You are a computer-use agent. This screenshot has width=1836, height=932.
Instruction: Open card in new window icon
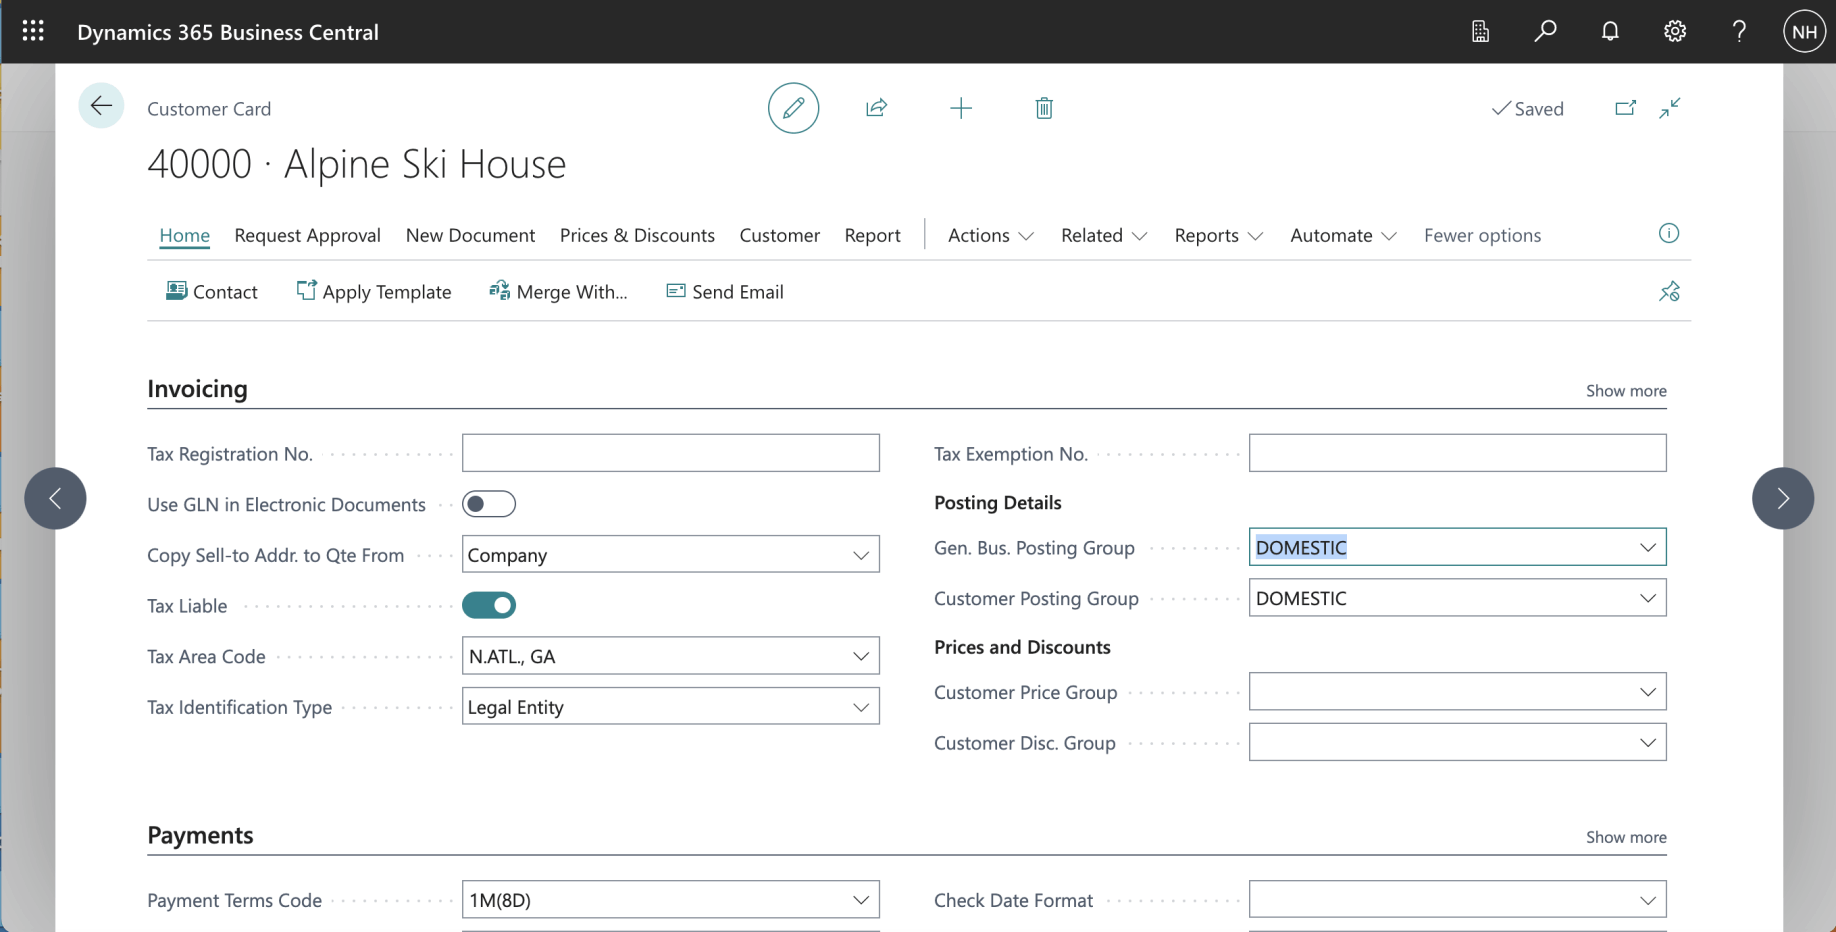tap(1625, 108)
